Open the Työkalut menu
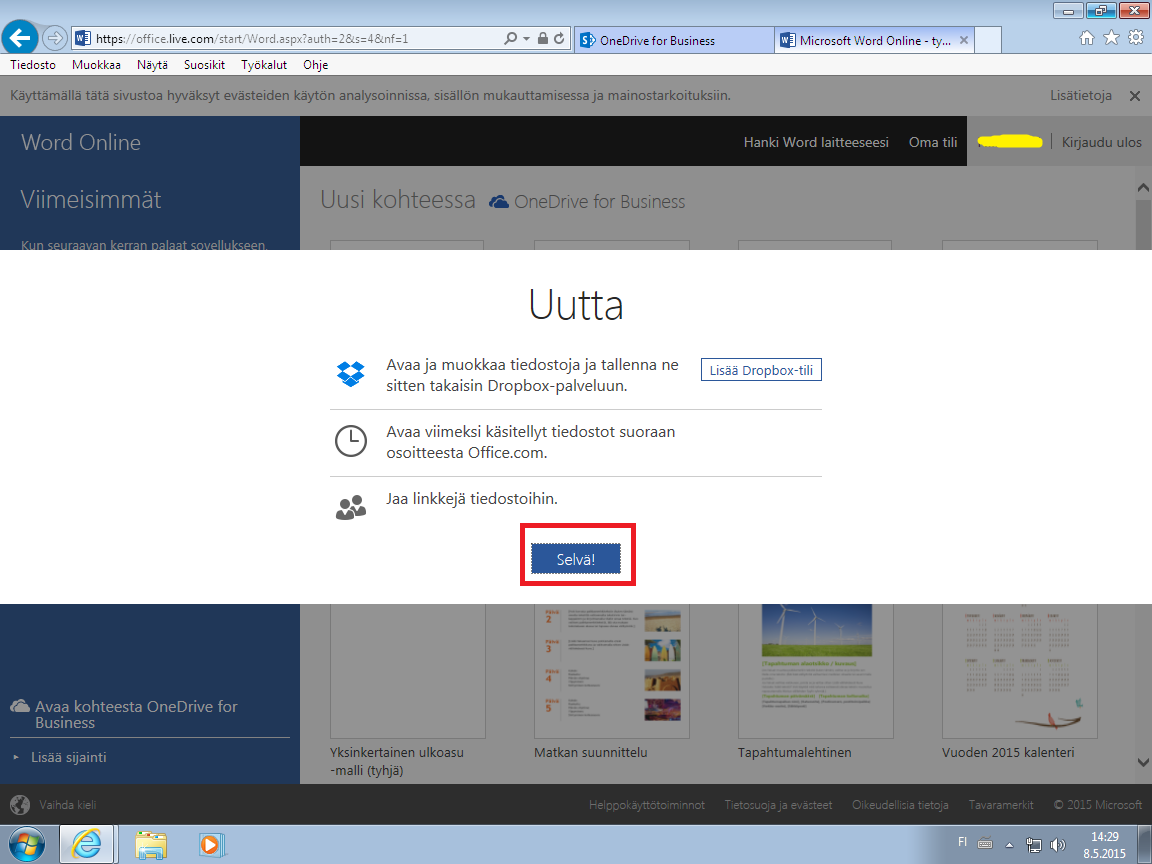The width and height of the screenshot is (1152, 864). click(264, 65)
